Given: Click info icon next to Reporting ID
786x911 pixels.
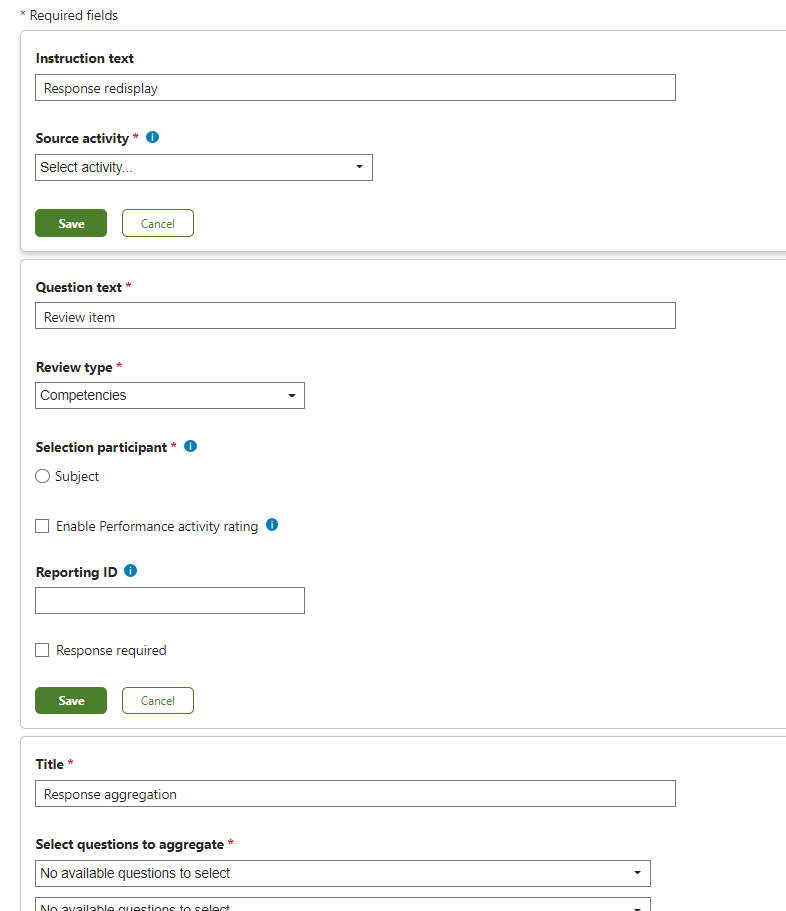Looking at the screenshot, I should tap(131, 572).
